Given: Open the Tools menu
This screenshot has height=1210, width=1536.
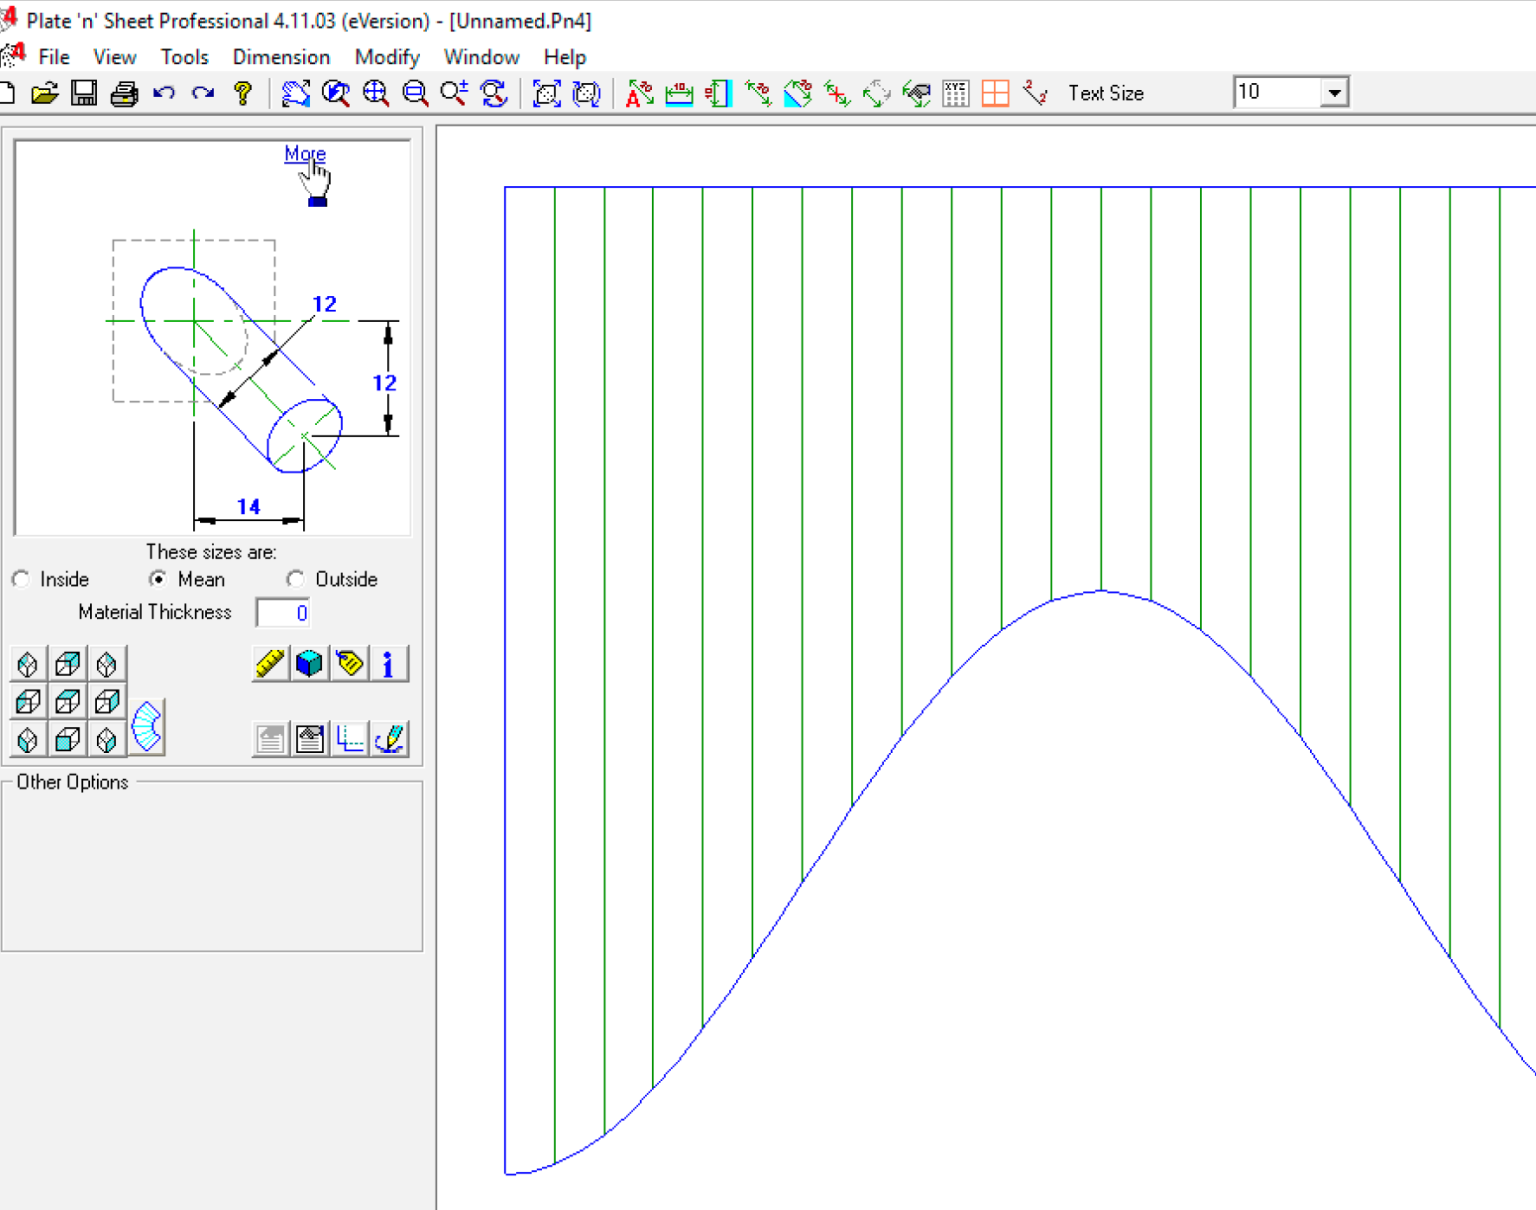Looking at the screenshot, I should point(184,57).
